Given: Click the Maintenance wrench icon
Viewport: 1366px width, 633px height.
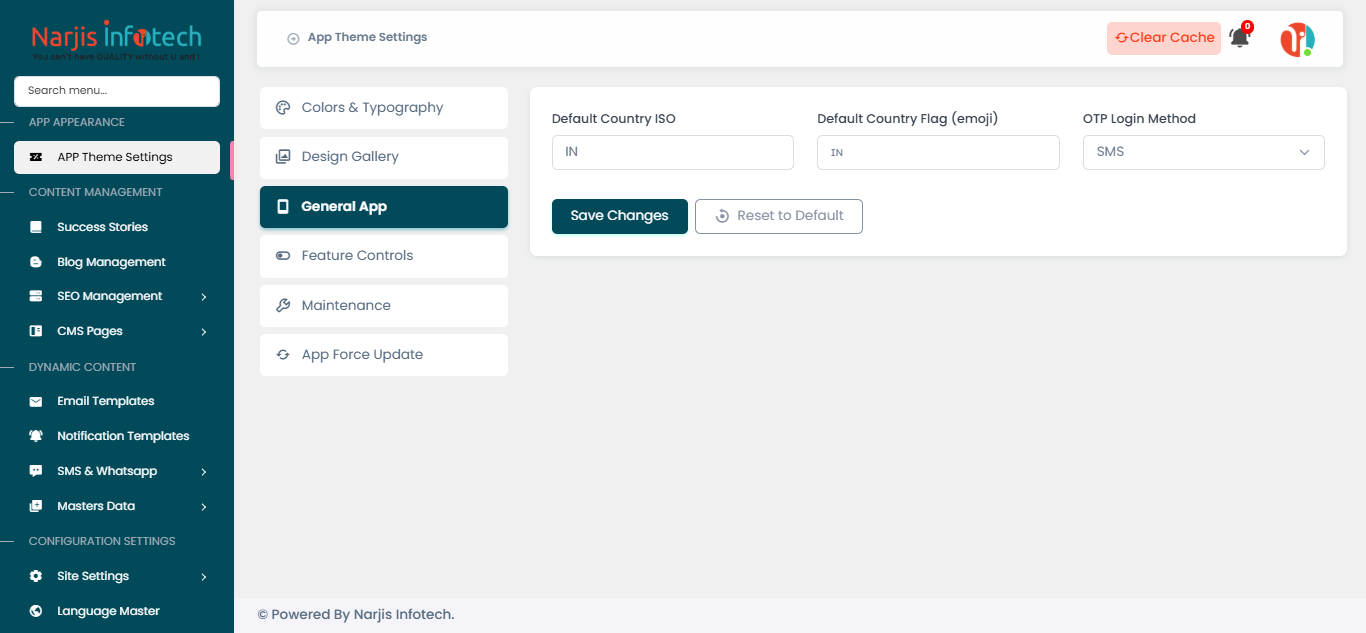Looking at the screenshot, I should pos(283,306).
